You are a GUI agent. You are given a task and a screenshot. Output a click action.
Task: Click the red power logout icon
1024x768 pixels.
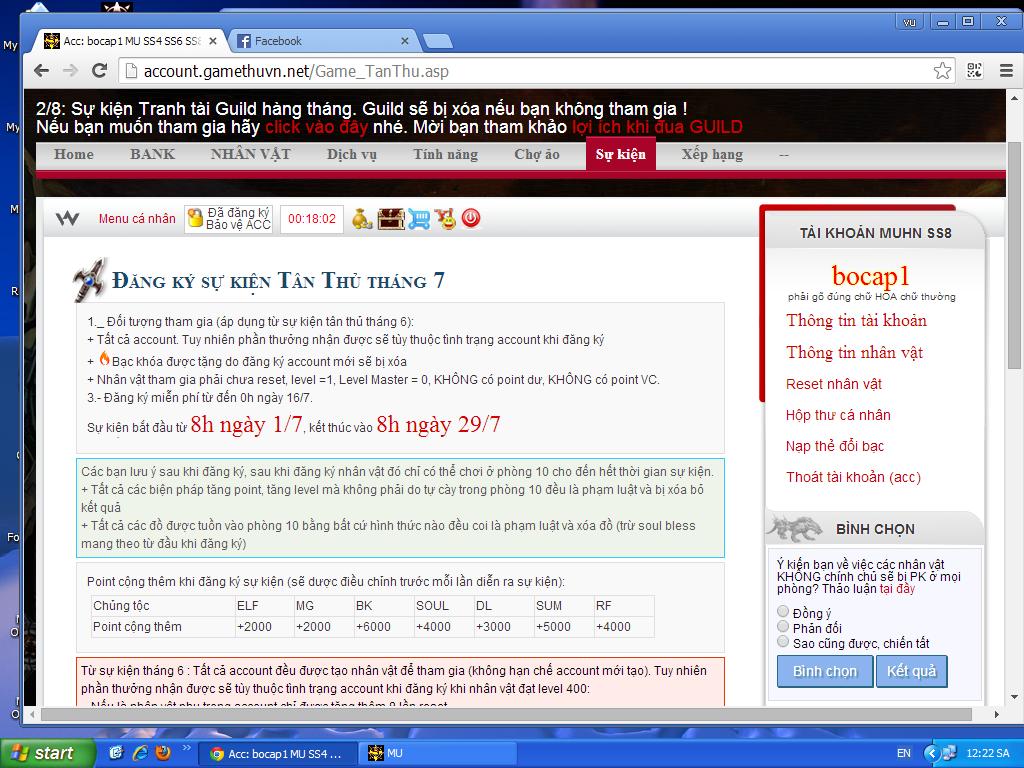471,218
